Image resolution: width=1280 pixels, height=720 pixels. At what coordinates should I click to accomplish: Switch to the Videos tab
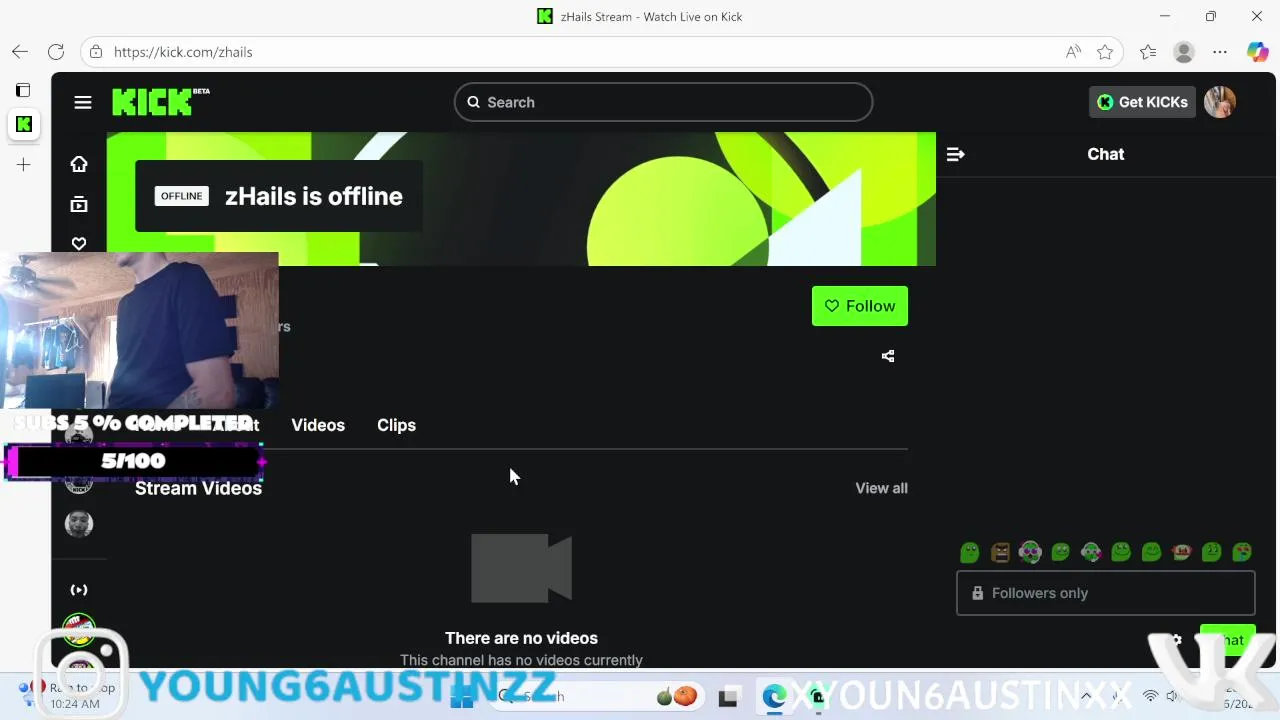pyautogui.click(x=318, y=425)
